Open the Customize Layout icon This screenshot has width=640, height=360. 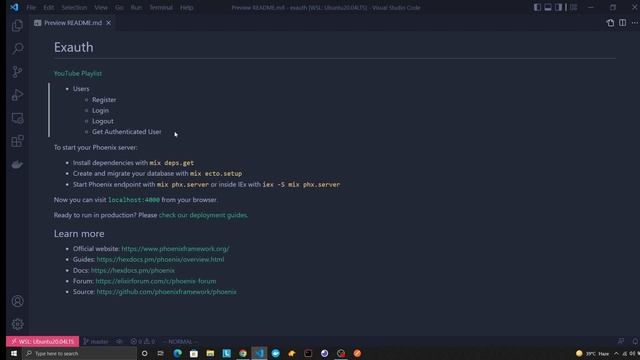pyautogui.click(x=573, y=7)
